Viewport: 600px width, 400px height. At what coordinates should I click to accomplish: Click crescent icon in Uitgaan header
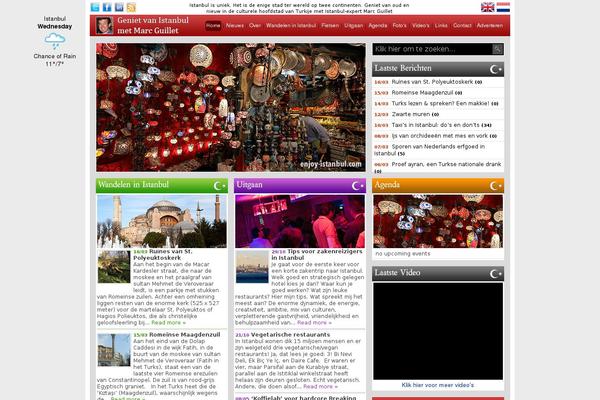pyautogui.click(x=357, y=186)
